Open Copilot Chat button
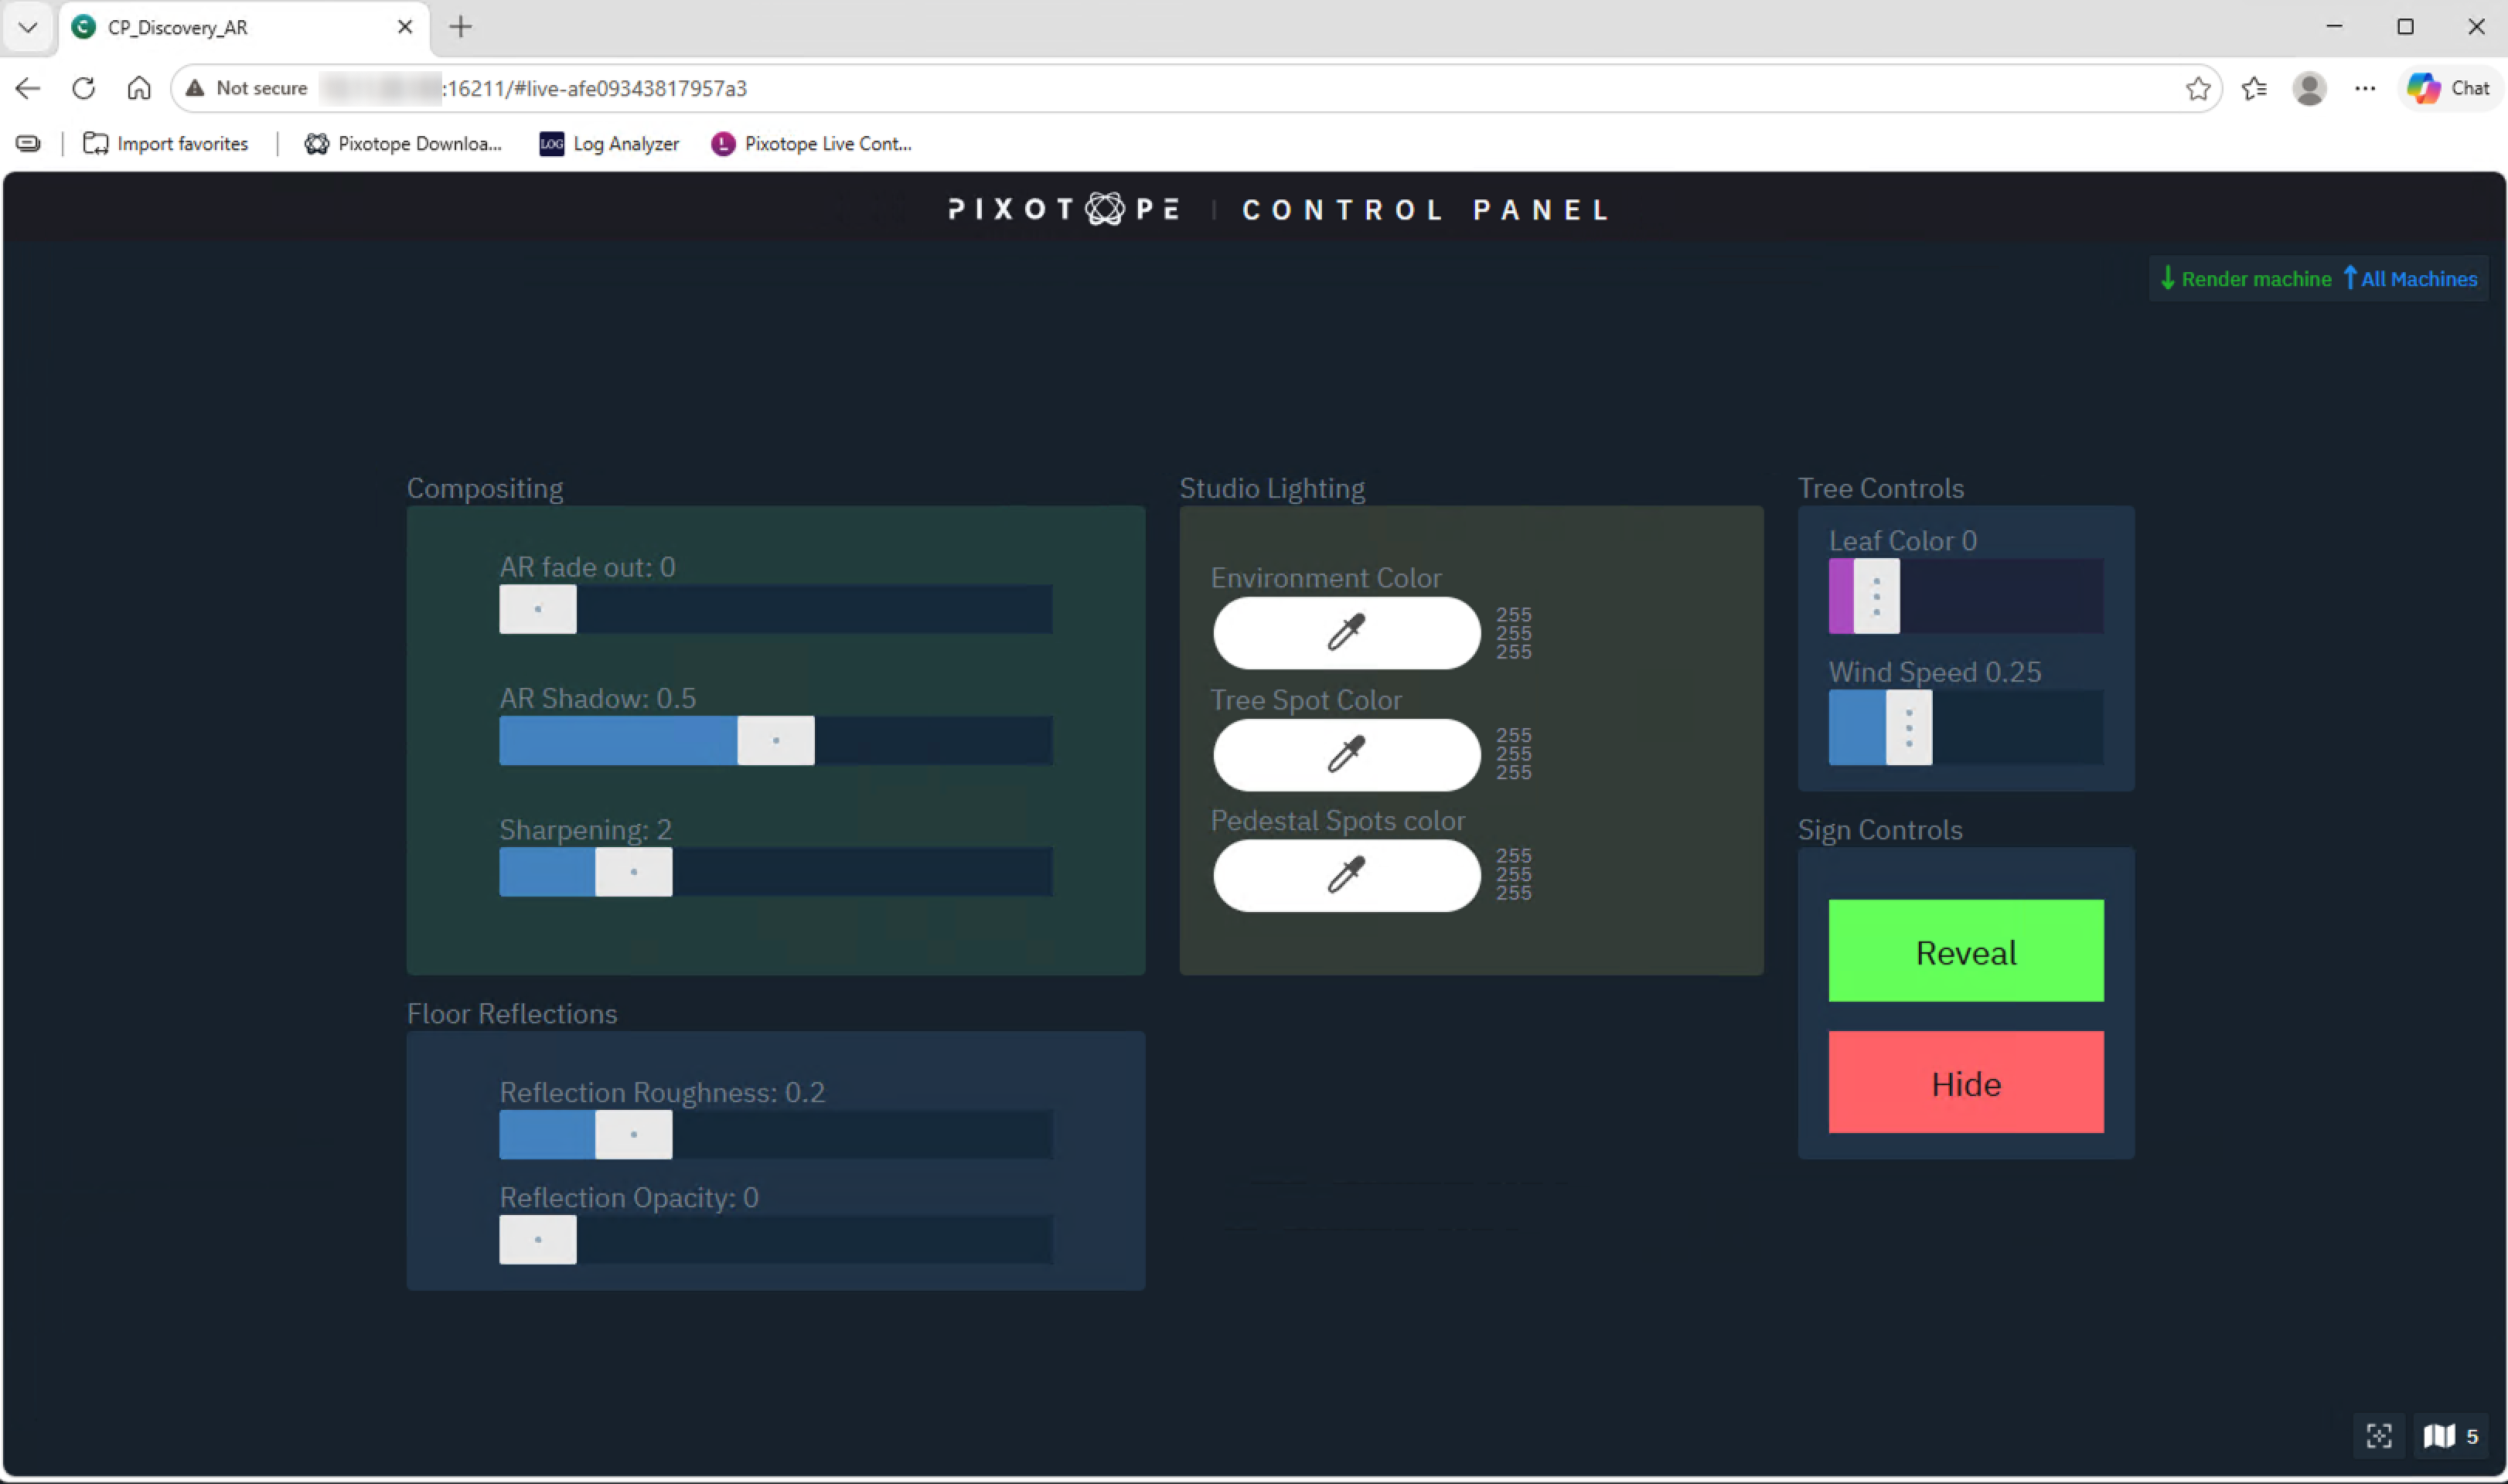Screen dimensions: 2508x1484 (x=2449, y=88)
